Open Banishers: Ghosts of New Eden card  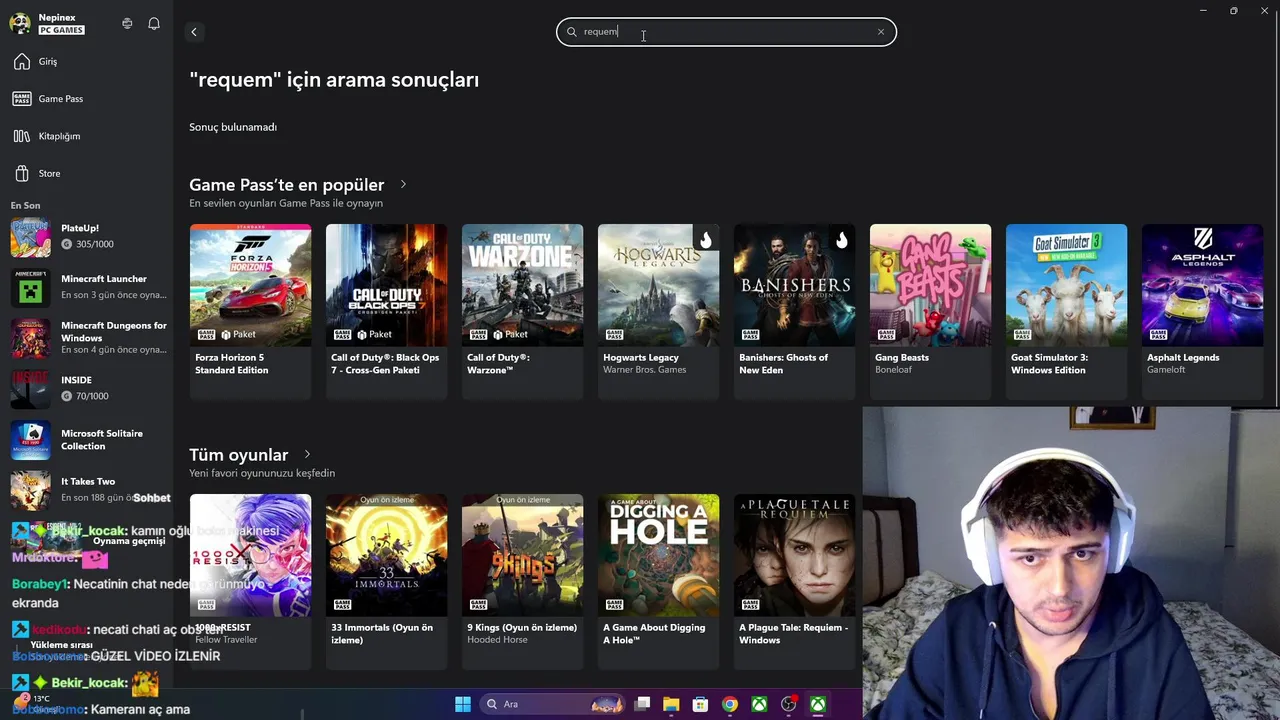[x=794, y=311]
